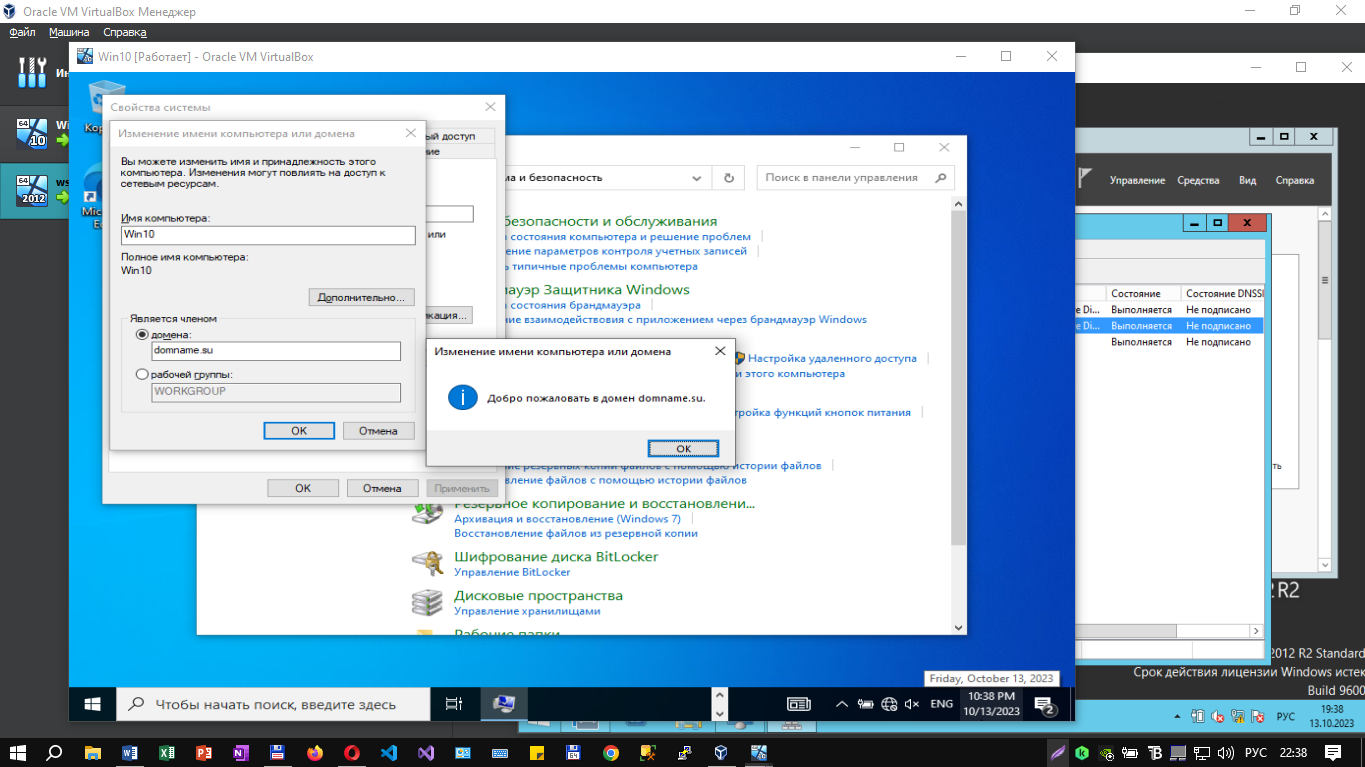Image resolution: width=1365 pixels, height=767 pixels.
Task: Open 'Средства' menu in Server Manager
Action: click(x=1198, y=180)
